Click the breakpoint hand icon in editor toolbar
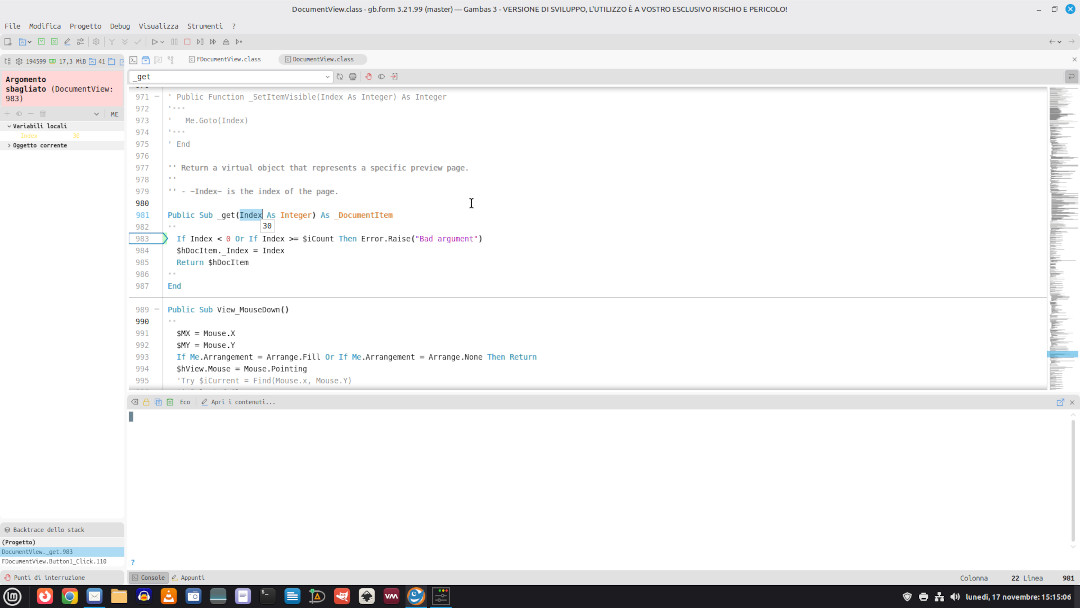Image resolution: width=1080 pixels, height=608 pixels. (x=368, y=76)
